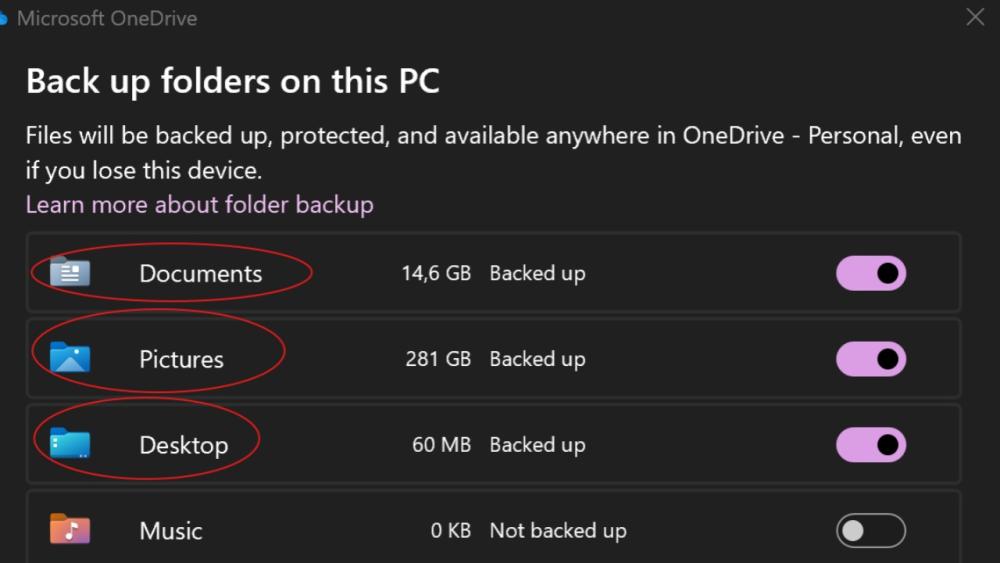Screen dimensions: 1000x563
Task: Select the Pictures folder label
Action: (x=181, y=359)
